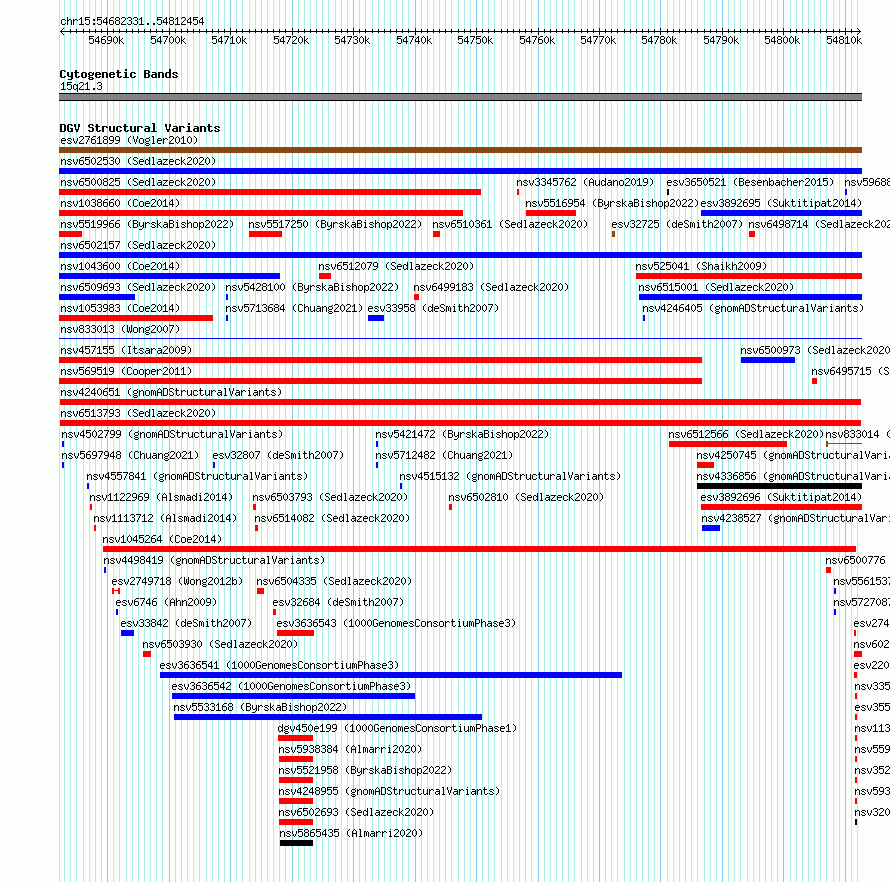This screenshot has height=882, width=890.
Task: Click esv2749718 (Wong2012b) label
Action: 177,581
